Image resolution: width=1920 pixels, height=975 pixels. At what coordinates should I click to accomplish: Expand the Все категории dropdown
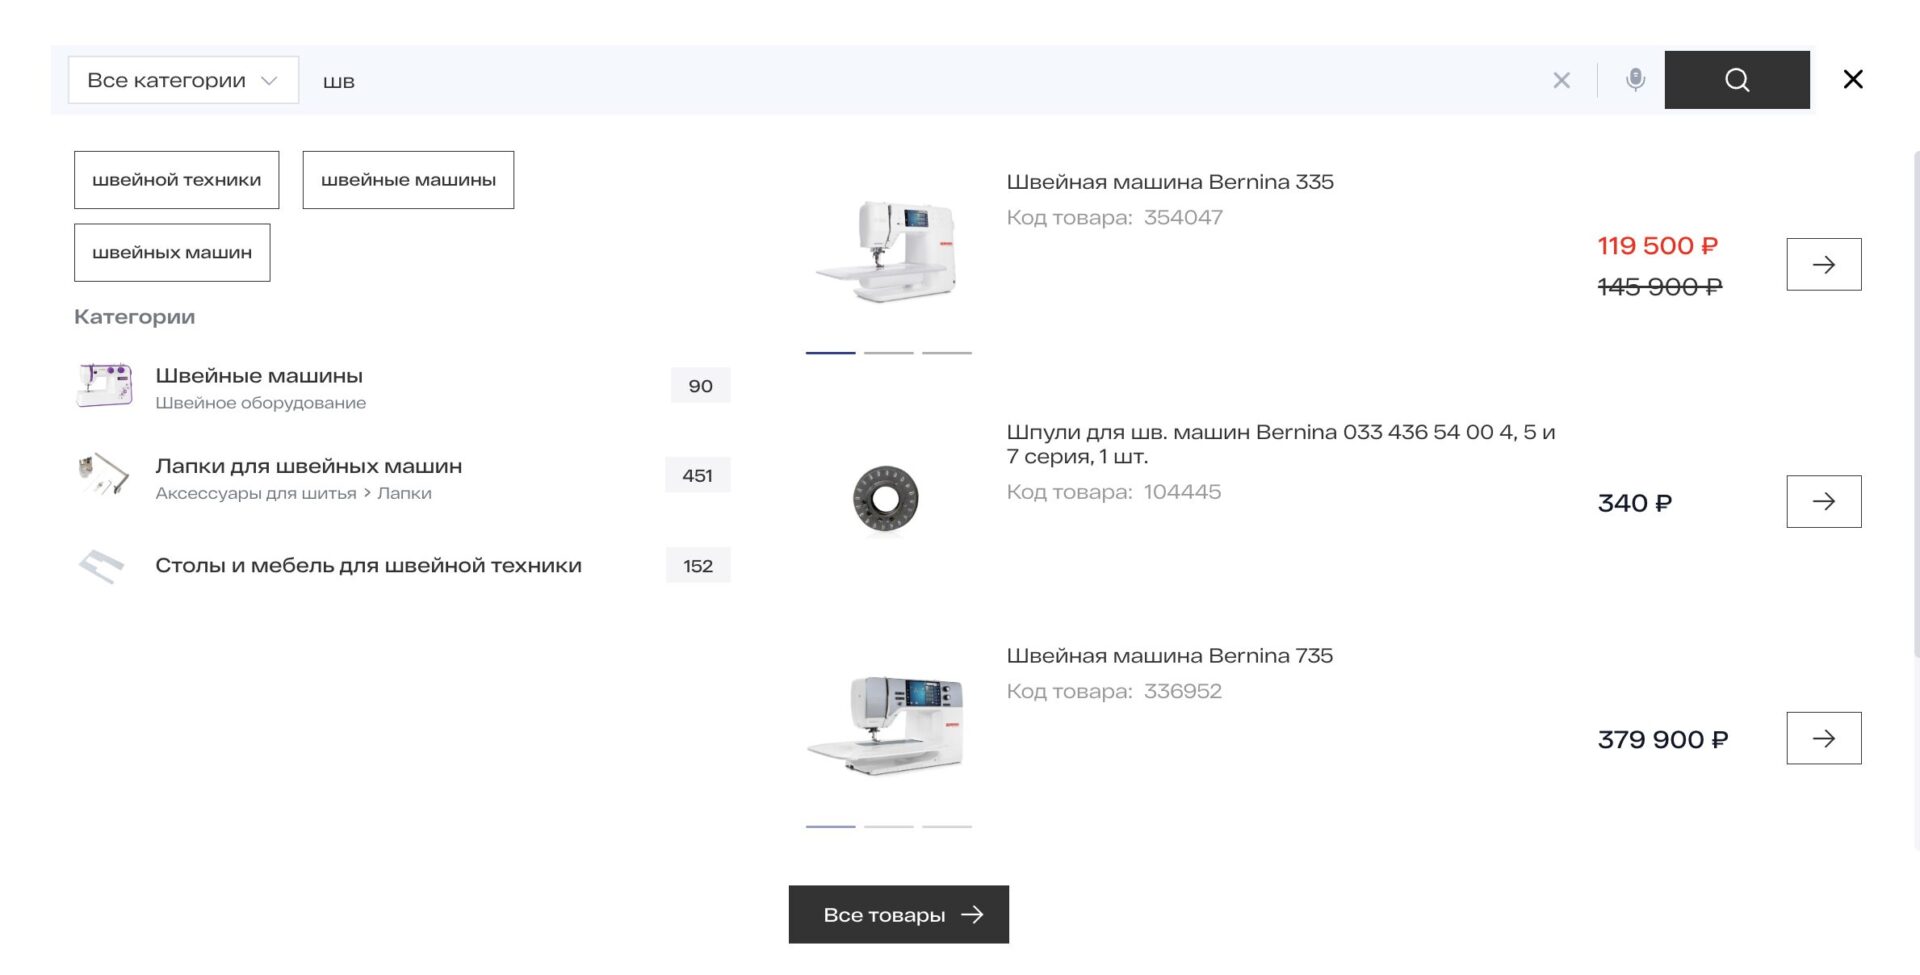183,80
